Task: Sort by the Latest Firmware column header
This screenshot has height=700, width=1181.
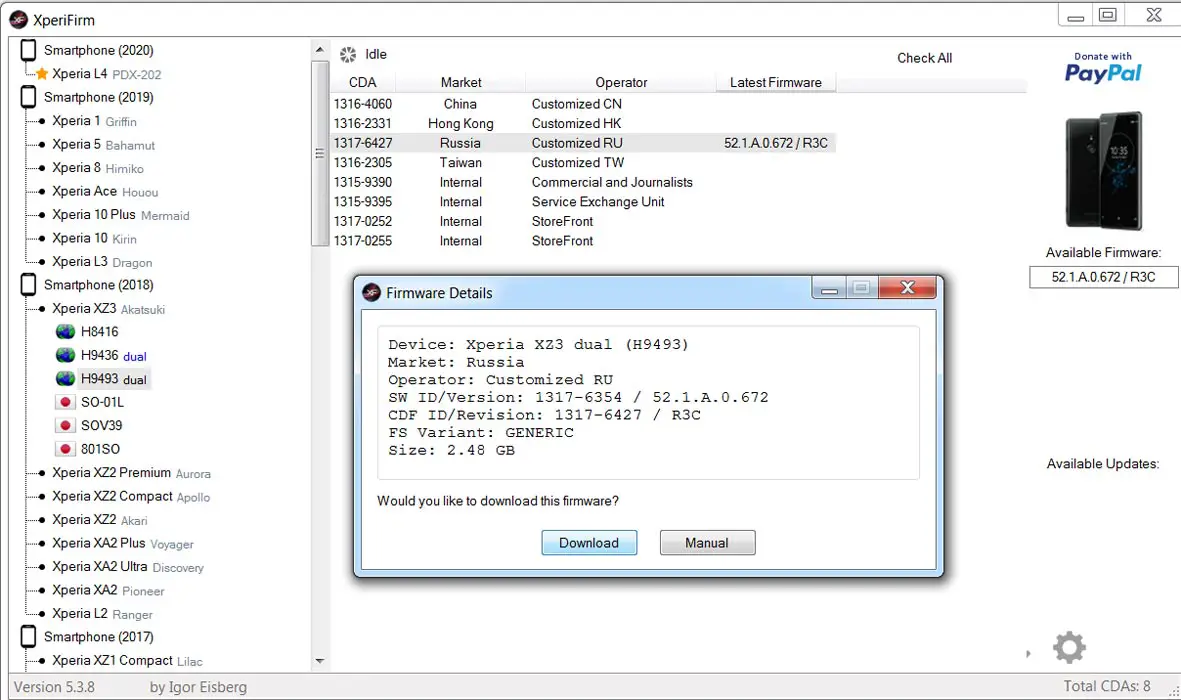Action: click(776, 82)
